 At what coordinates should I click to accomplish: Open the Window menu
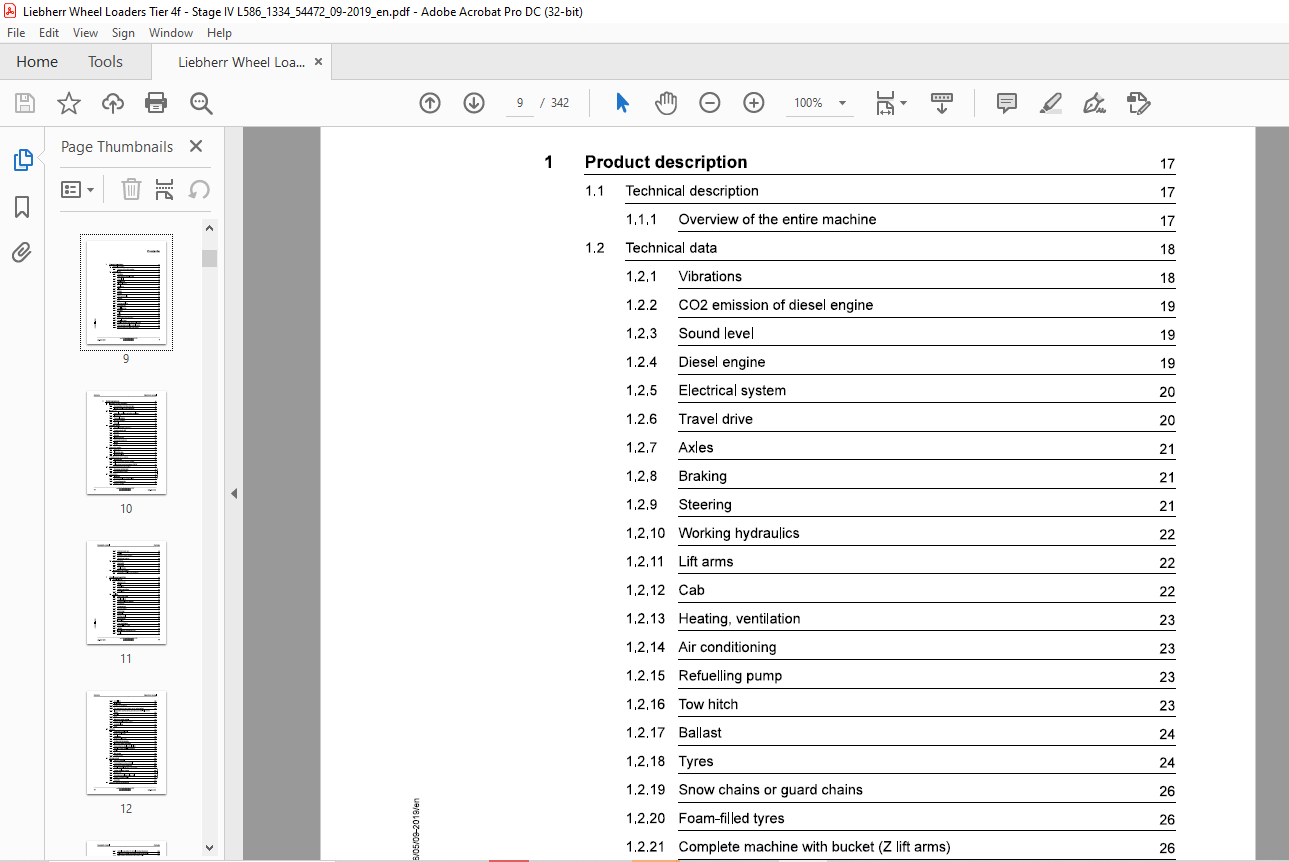(x=171, y=33)
